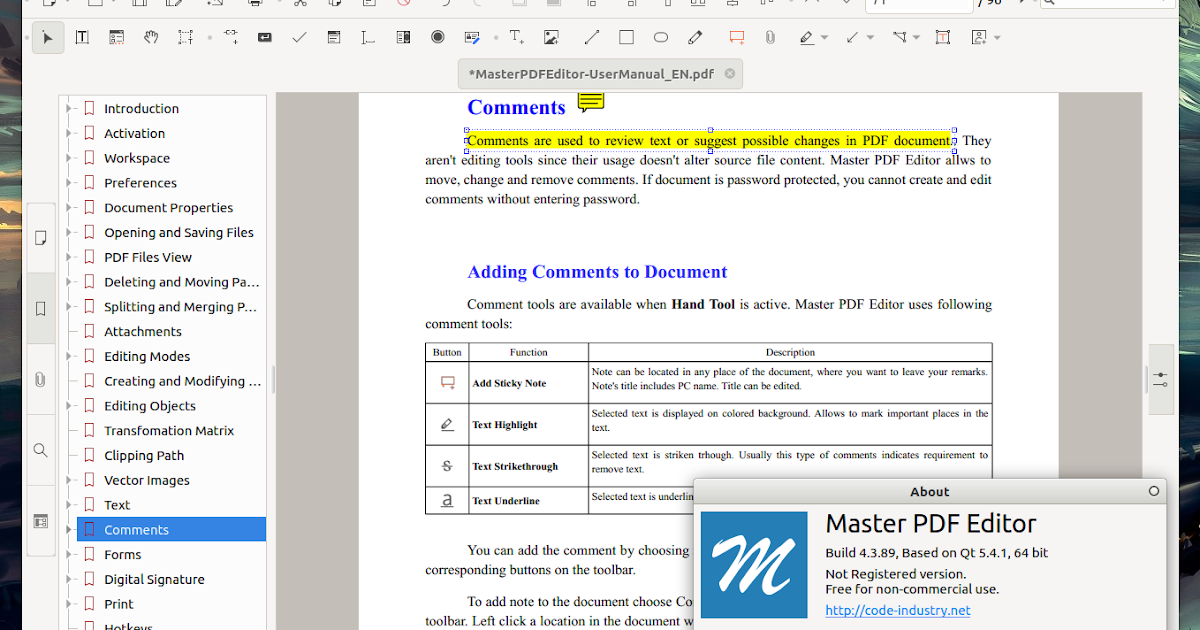Open the Transfomation Matrix bookmark
This screenshot has width=1200, height=630.
pyautogui.click(x=169, y=431)
